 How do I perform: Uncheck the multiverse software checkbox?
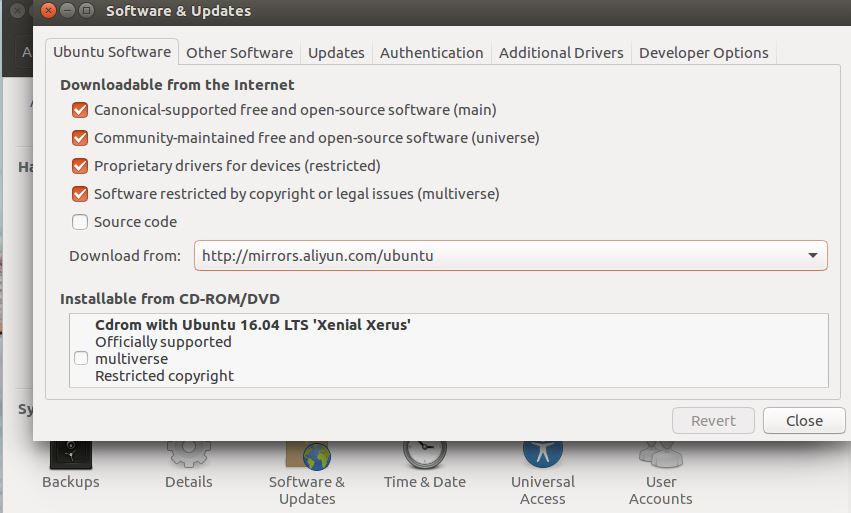tap(80, 194)
